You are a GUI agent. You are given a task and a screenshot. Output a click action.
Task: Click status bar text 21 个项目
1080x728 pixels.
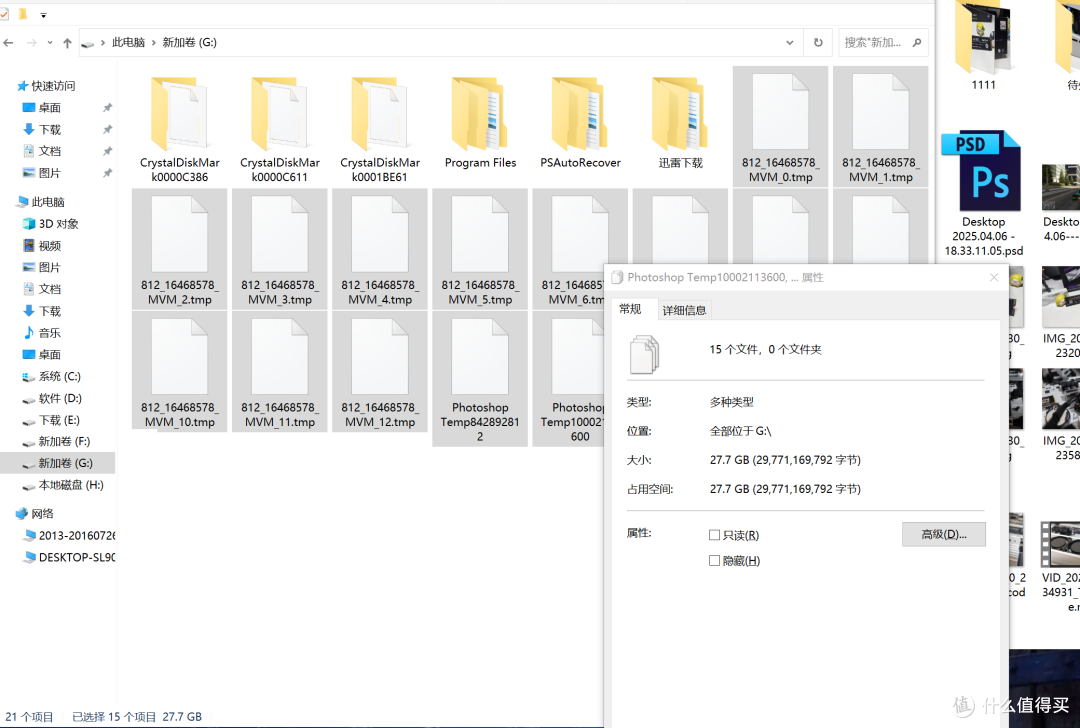(x=29, y=717)
